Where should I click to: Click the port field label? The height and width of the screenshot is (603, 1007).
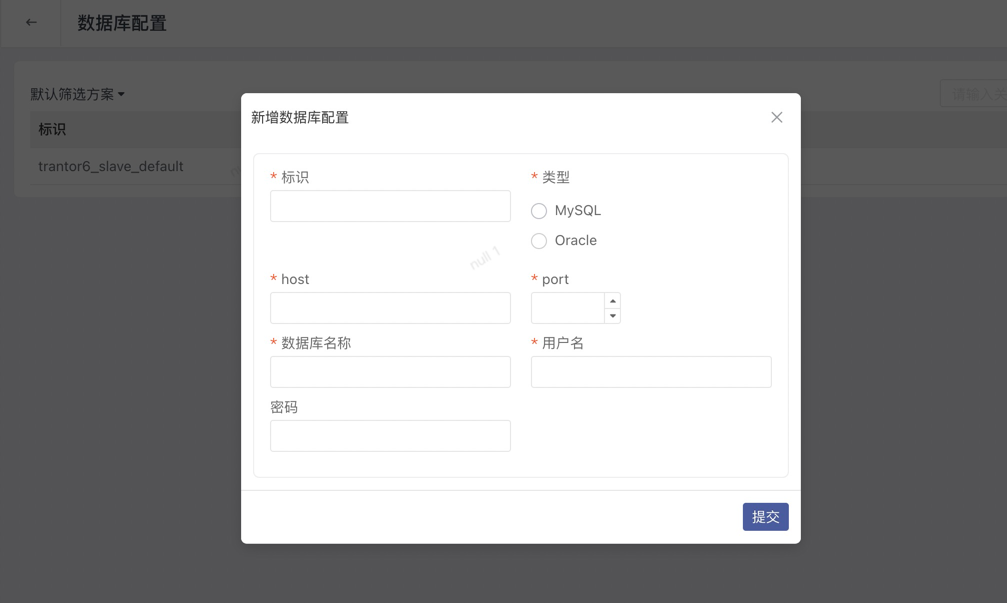pos(556,279)
